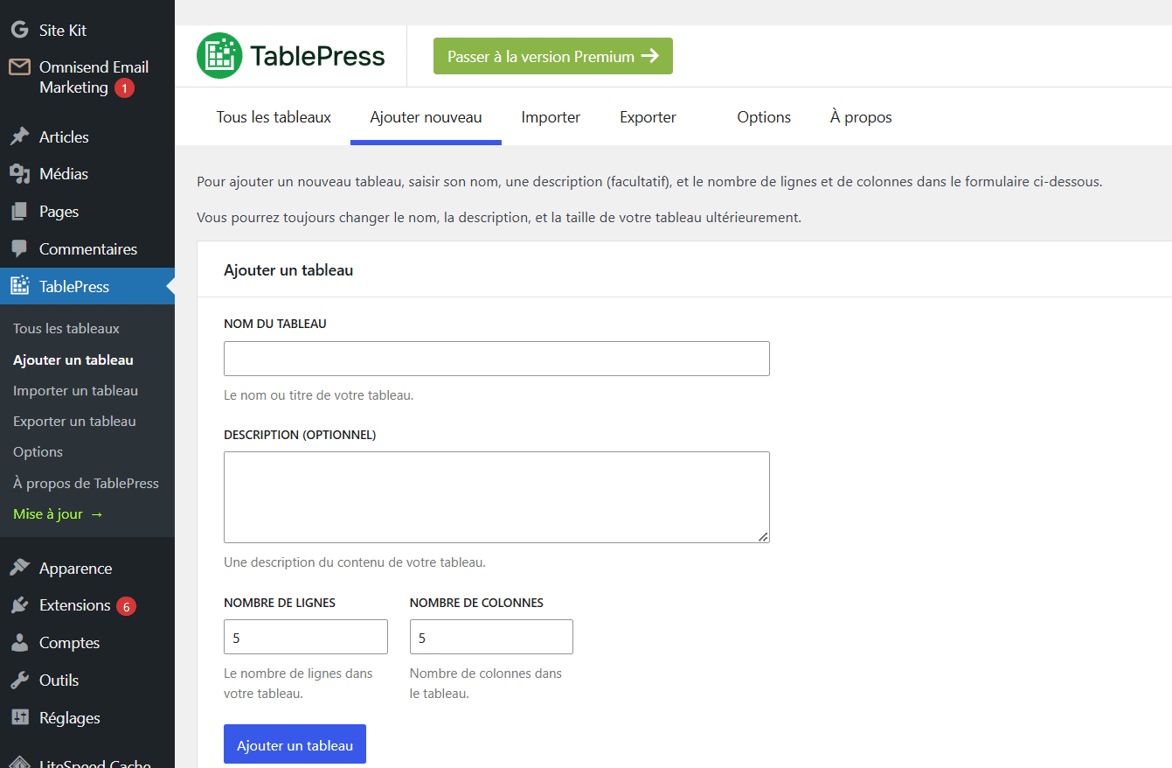This screenshot has width=1172, height=768.
Task: Switch to the Options tab
Action: (x=764, y=117)
